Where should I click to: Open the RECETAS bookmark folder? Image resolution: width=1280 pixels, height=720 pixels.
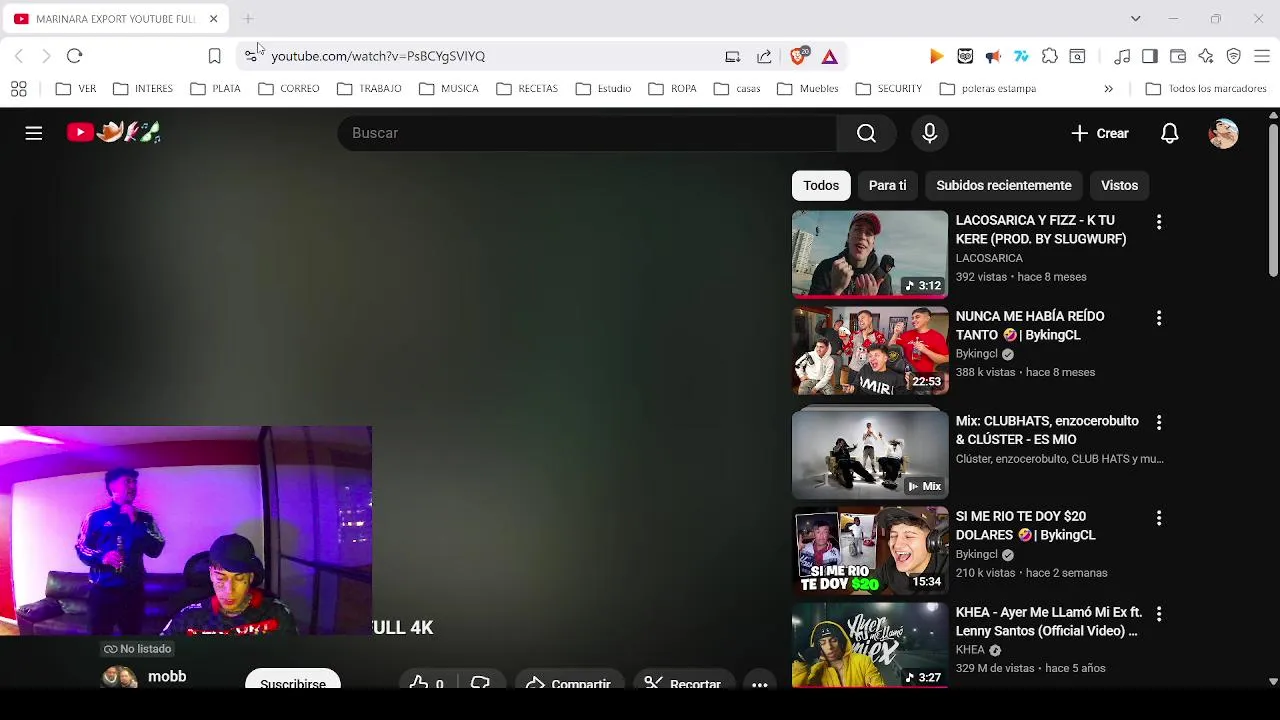527,89
